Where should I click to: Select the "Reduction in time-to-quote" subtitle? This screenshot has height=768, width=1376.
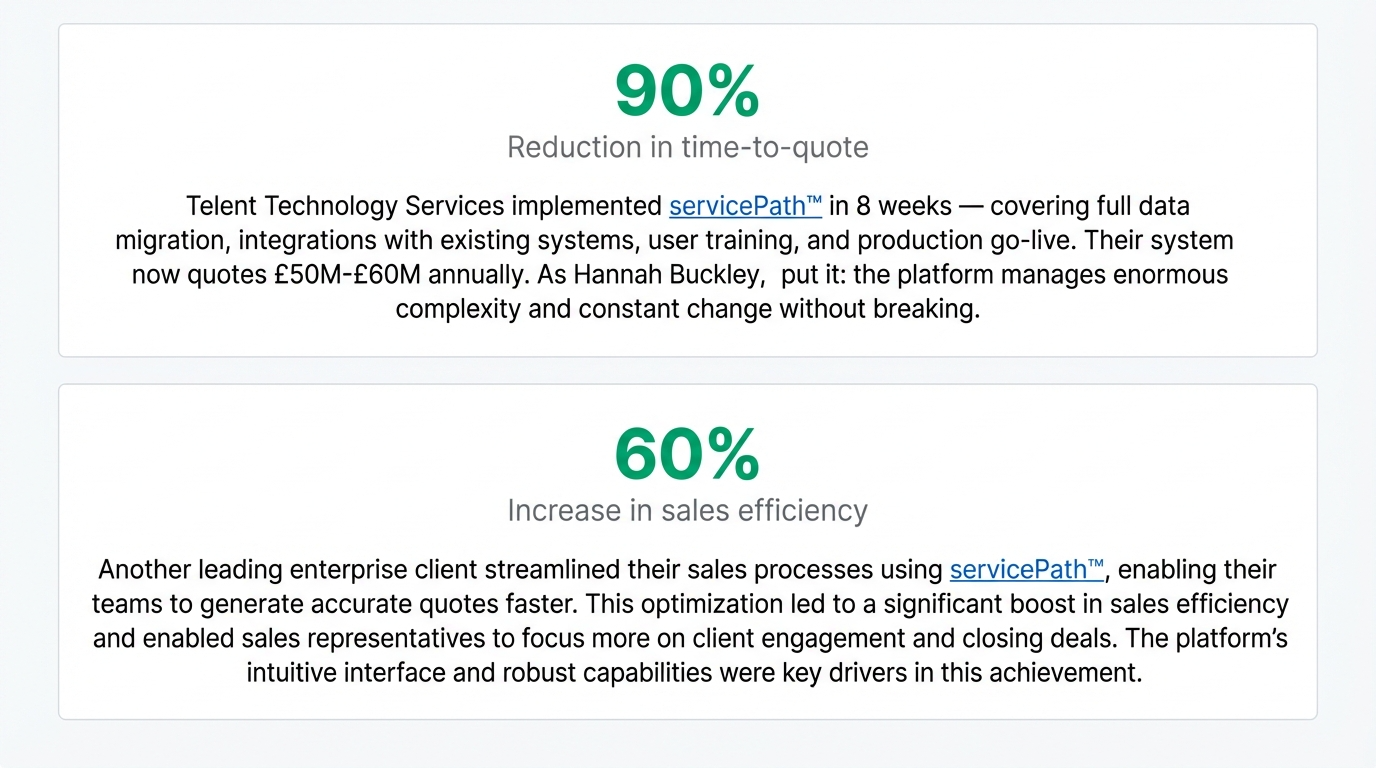coord(687,148)
